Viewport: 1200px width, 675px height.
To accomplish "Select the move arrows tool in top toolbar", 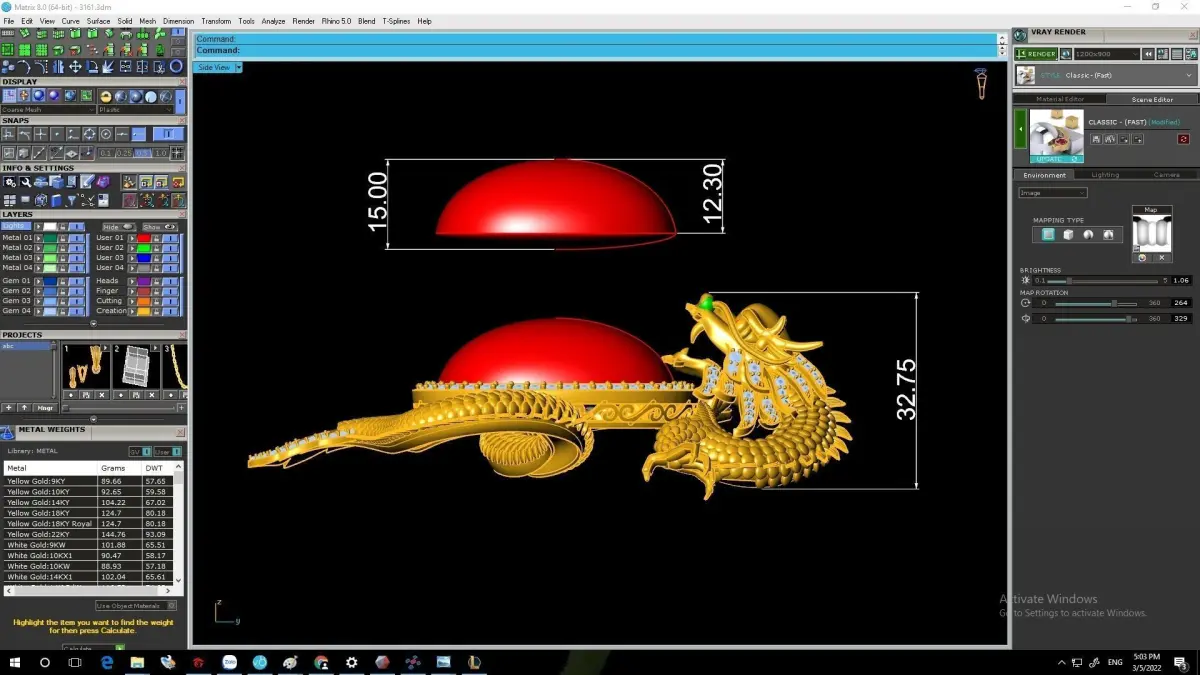I will click(75, 67).
